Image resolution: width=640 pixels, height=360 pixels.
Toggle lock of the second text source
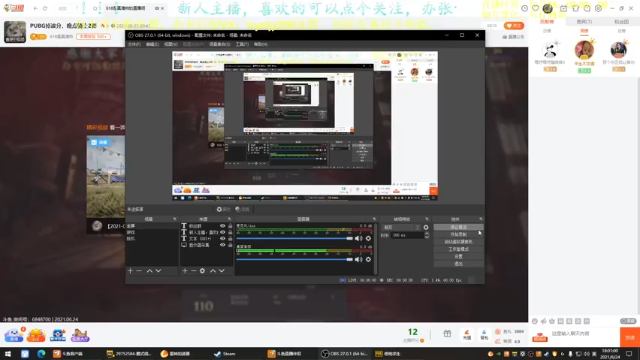tap(230, 232)
